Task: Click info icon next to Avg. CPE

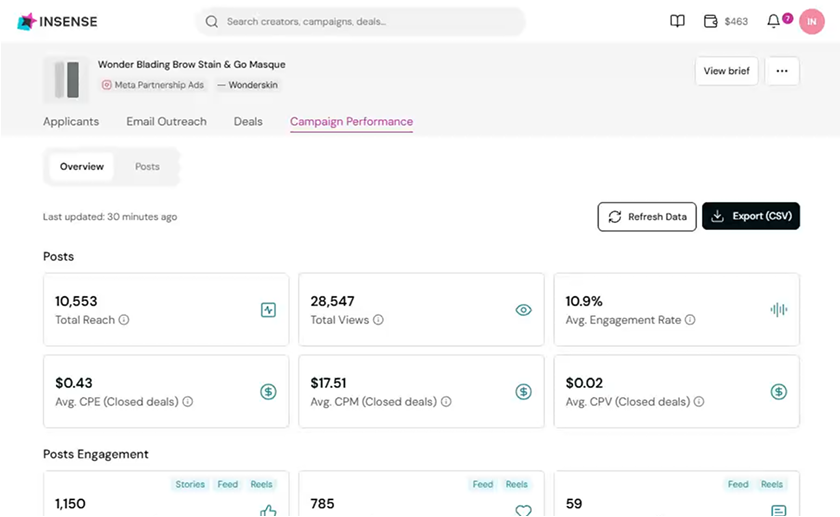Action: 188,401
